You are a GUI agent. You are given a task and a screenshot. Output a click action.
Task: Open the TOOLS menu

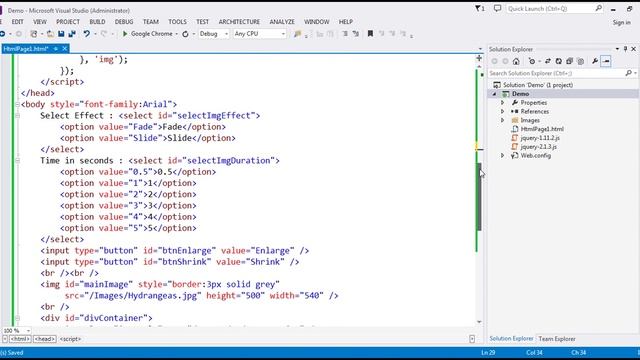tap(177, 22)
